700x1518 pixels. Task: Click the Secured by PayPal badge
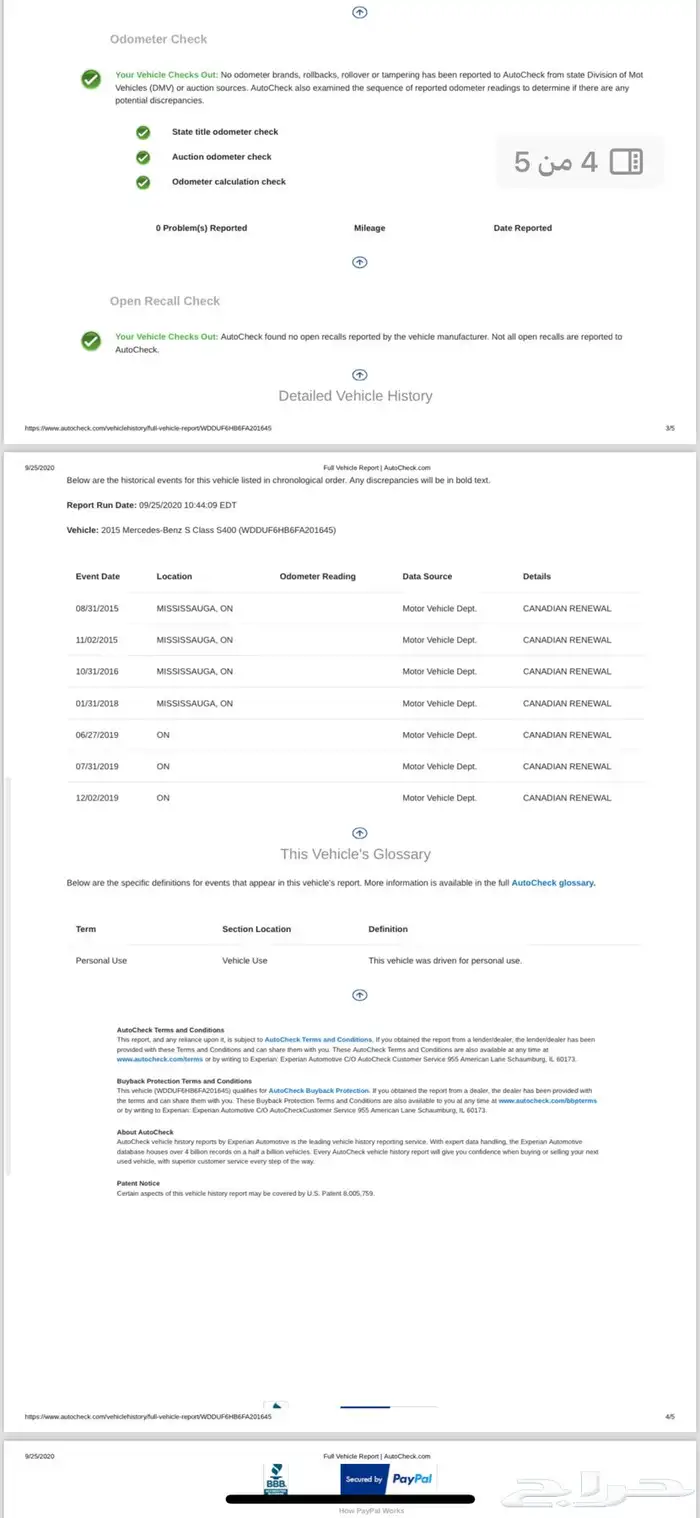388,1478
